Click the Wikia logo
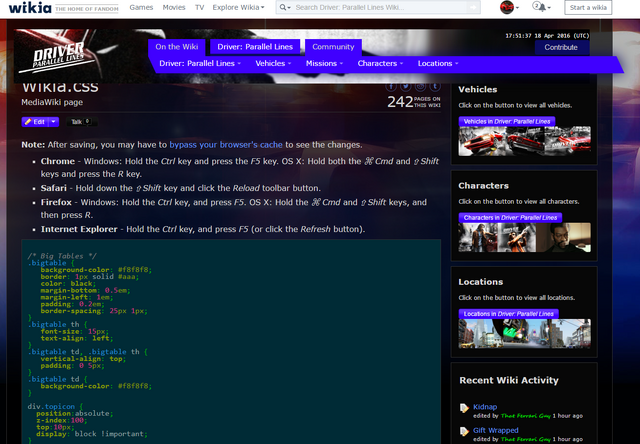The height and width of the screenshot is (444, 640). click(30, 7)
